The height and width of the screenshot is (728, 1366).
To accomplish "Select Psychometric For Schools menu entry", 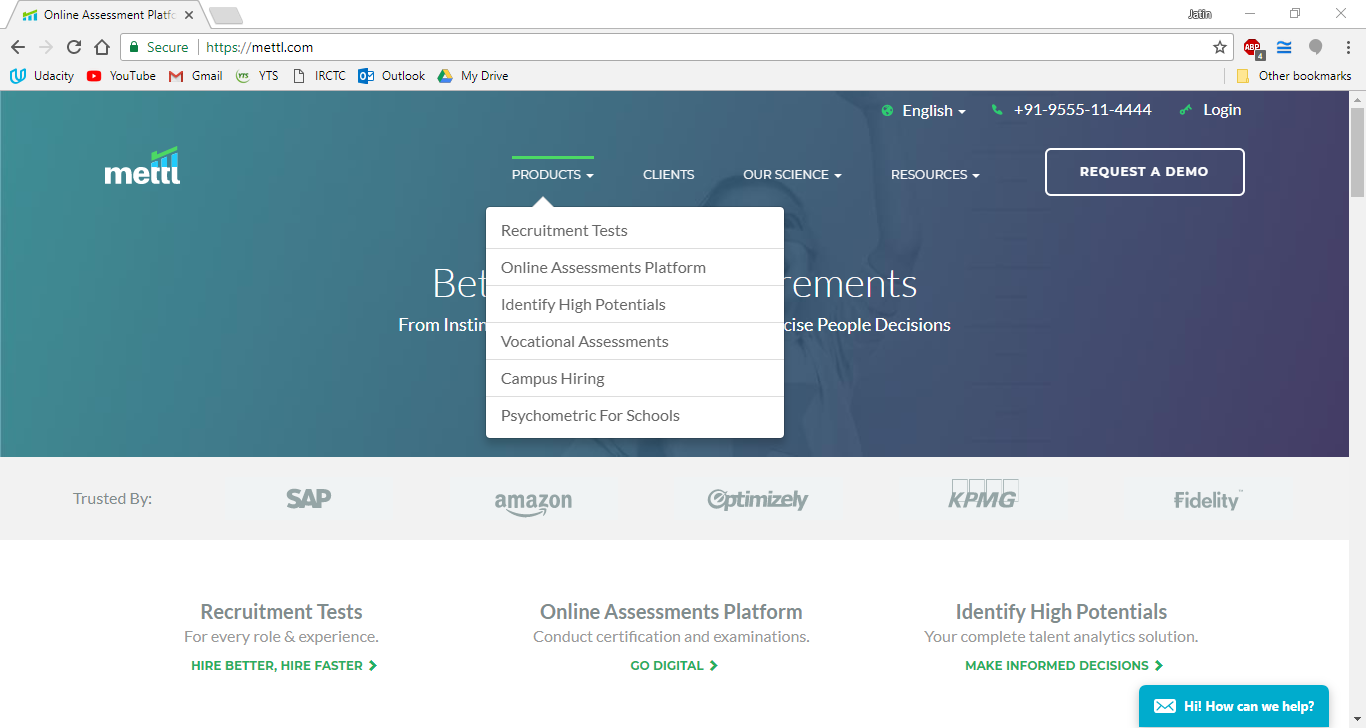I will click(635, 415).
